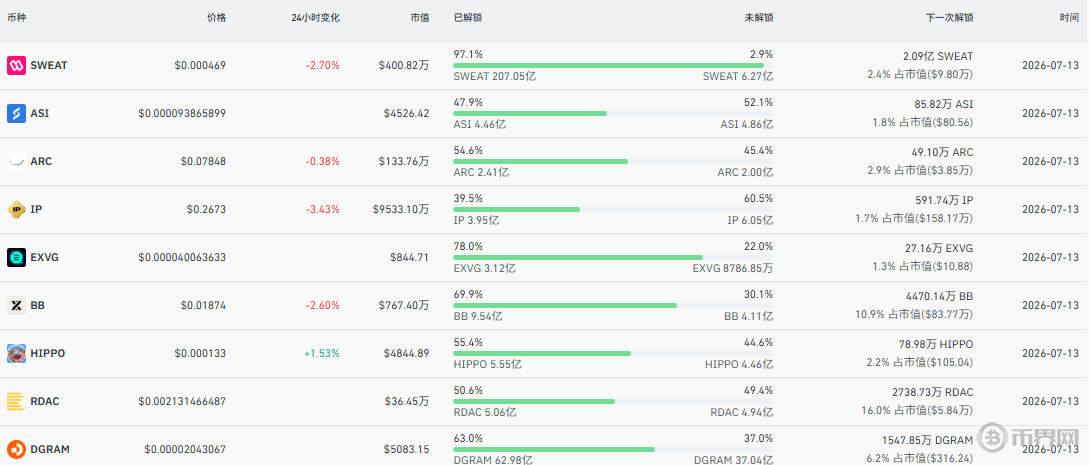Click the ARC unlock progress bar
The width and height of the screenshot is (1090, 465).
point(613,161)
